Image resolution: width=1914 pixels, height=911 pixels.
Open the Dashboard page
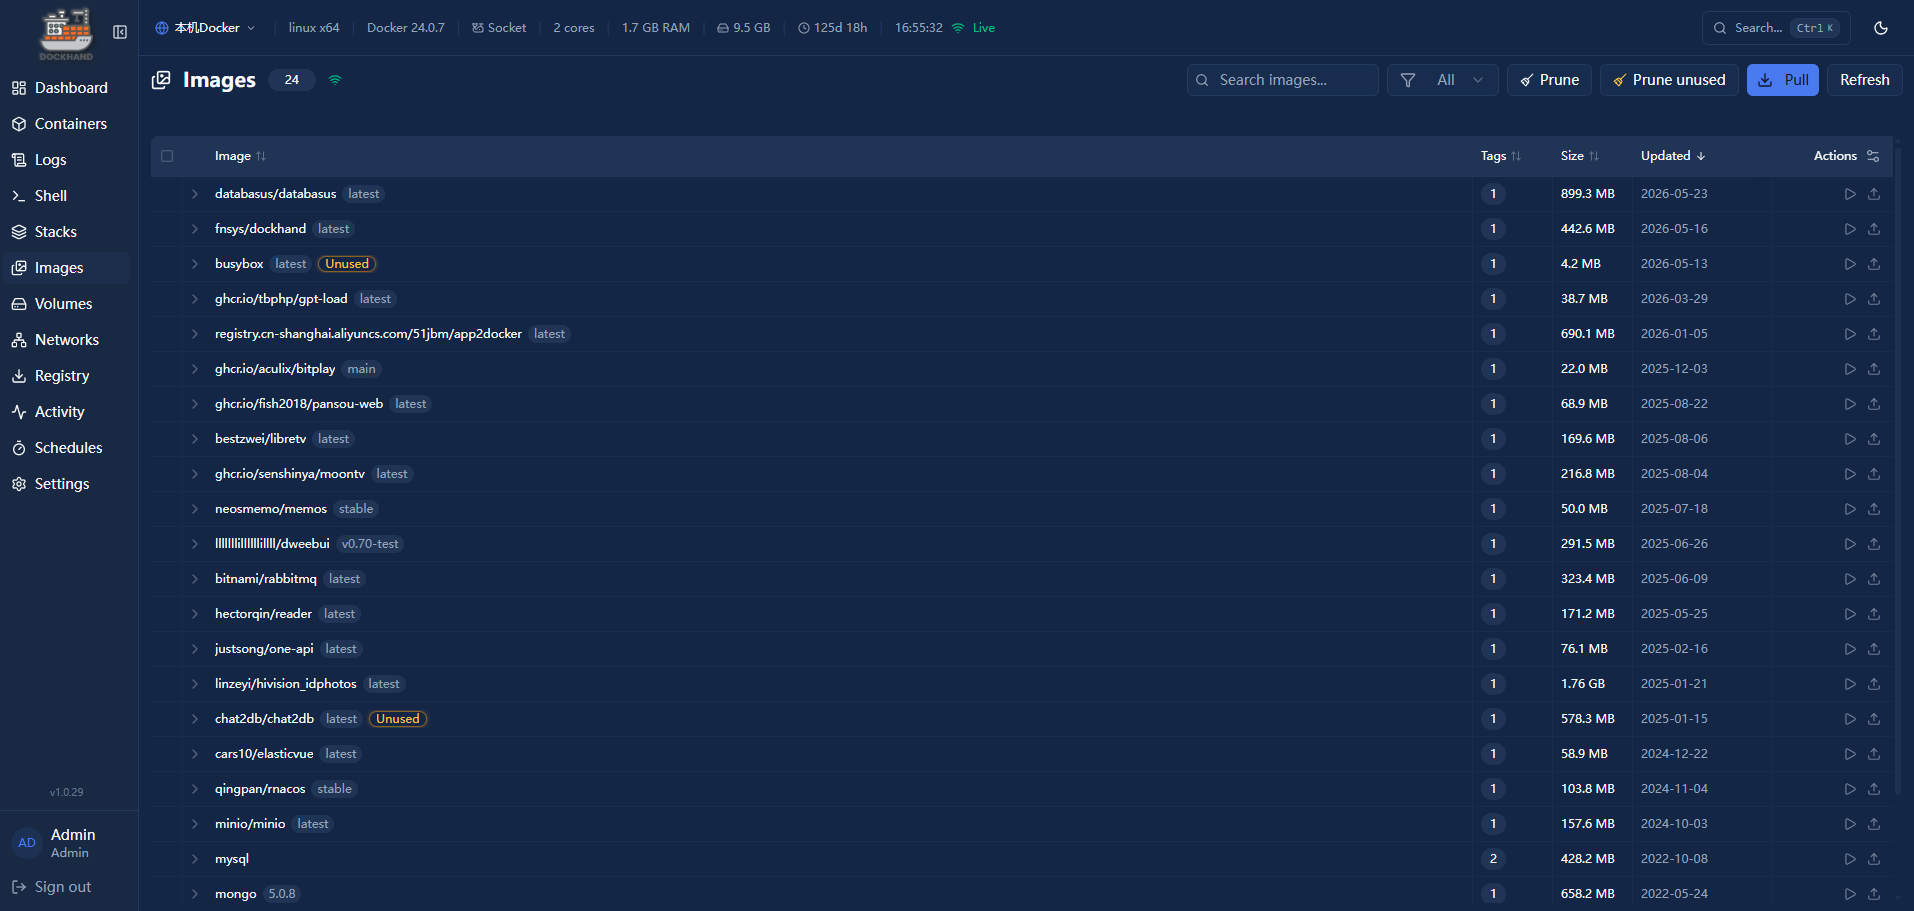(66, 88)
